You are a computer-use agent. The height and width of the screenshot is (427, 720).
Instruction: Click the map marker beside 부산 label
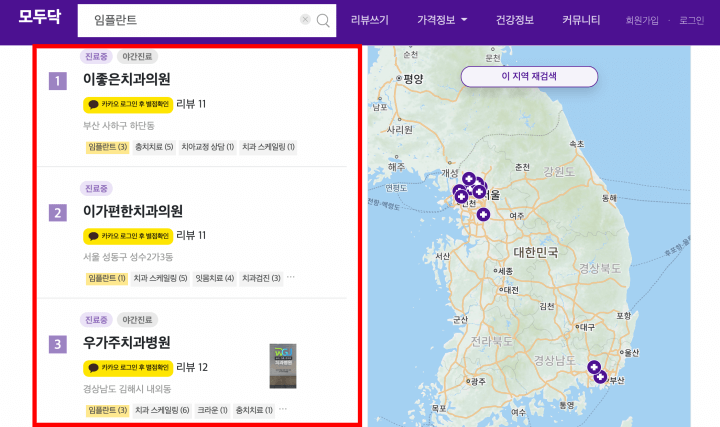pos(600,377)
